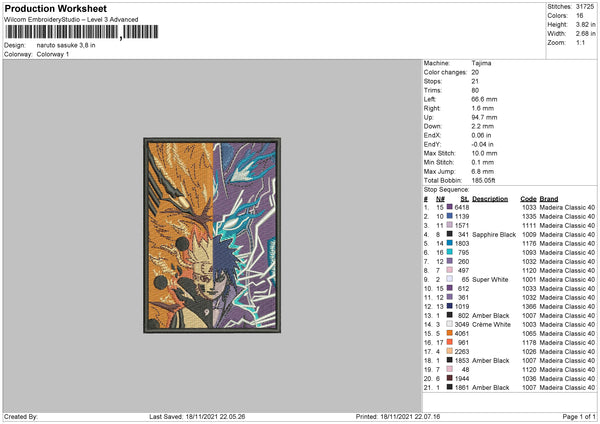Screen dimensions: 600x424
Task: Click the Naruto Sasuke embroidery design preview
Action: [x=212, y=235]
